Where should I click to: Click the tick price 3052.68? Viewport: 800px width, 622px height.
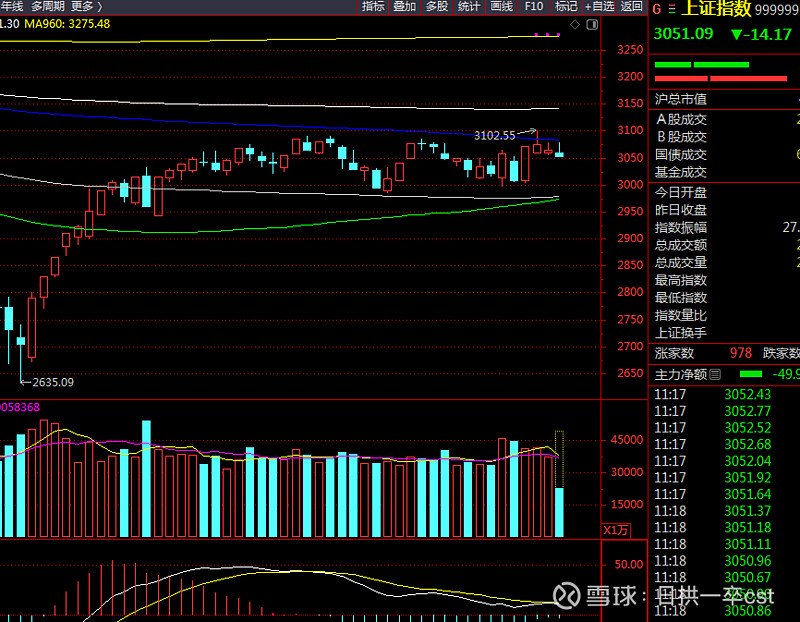tap(747, 444)
